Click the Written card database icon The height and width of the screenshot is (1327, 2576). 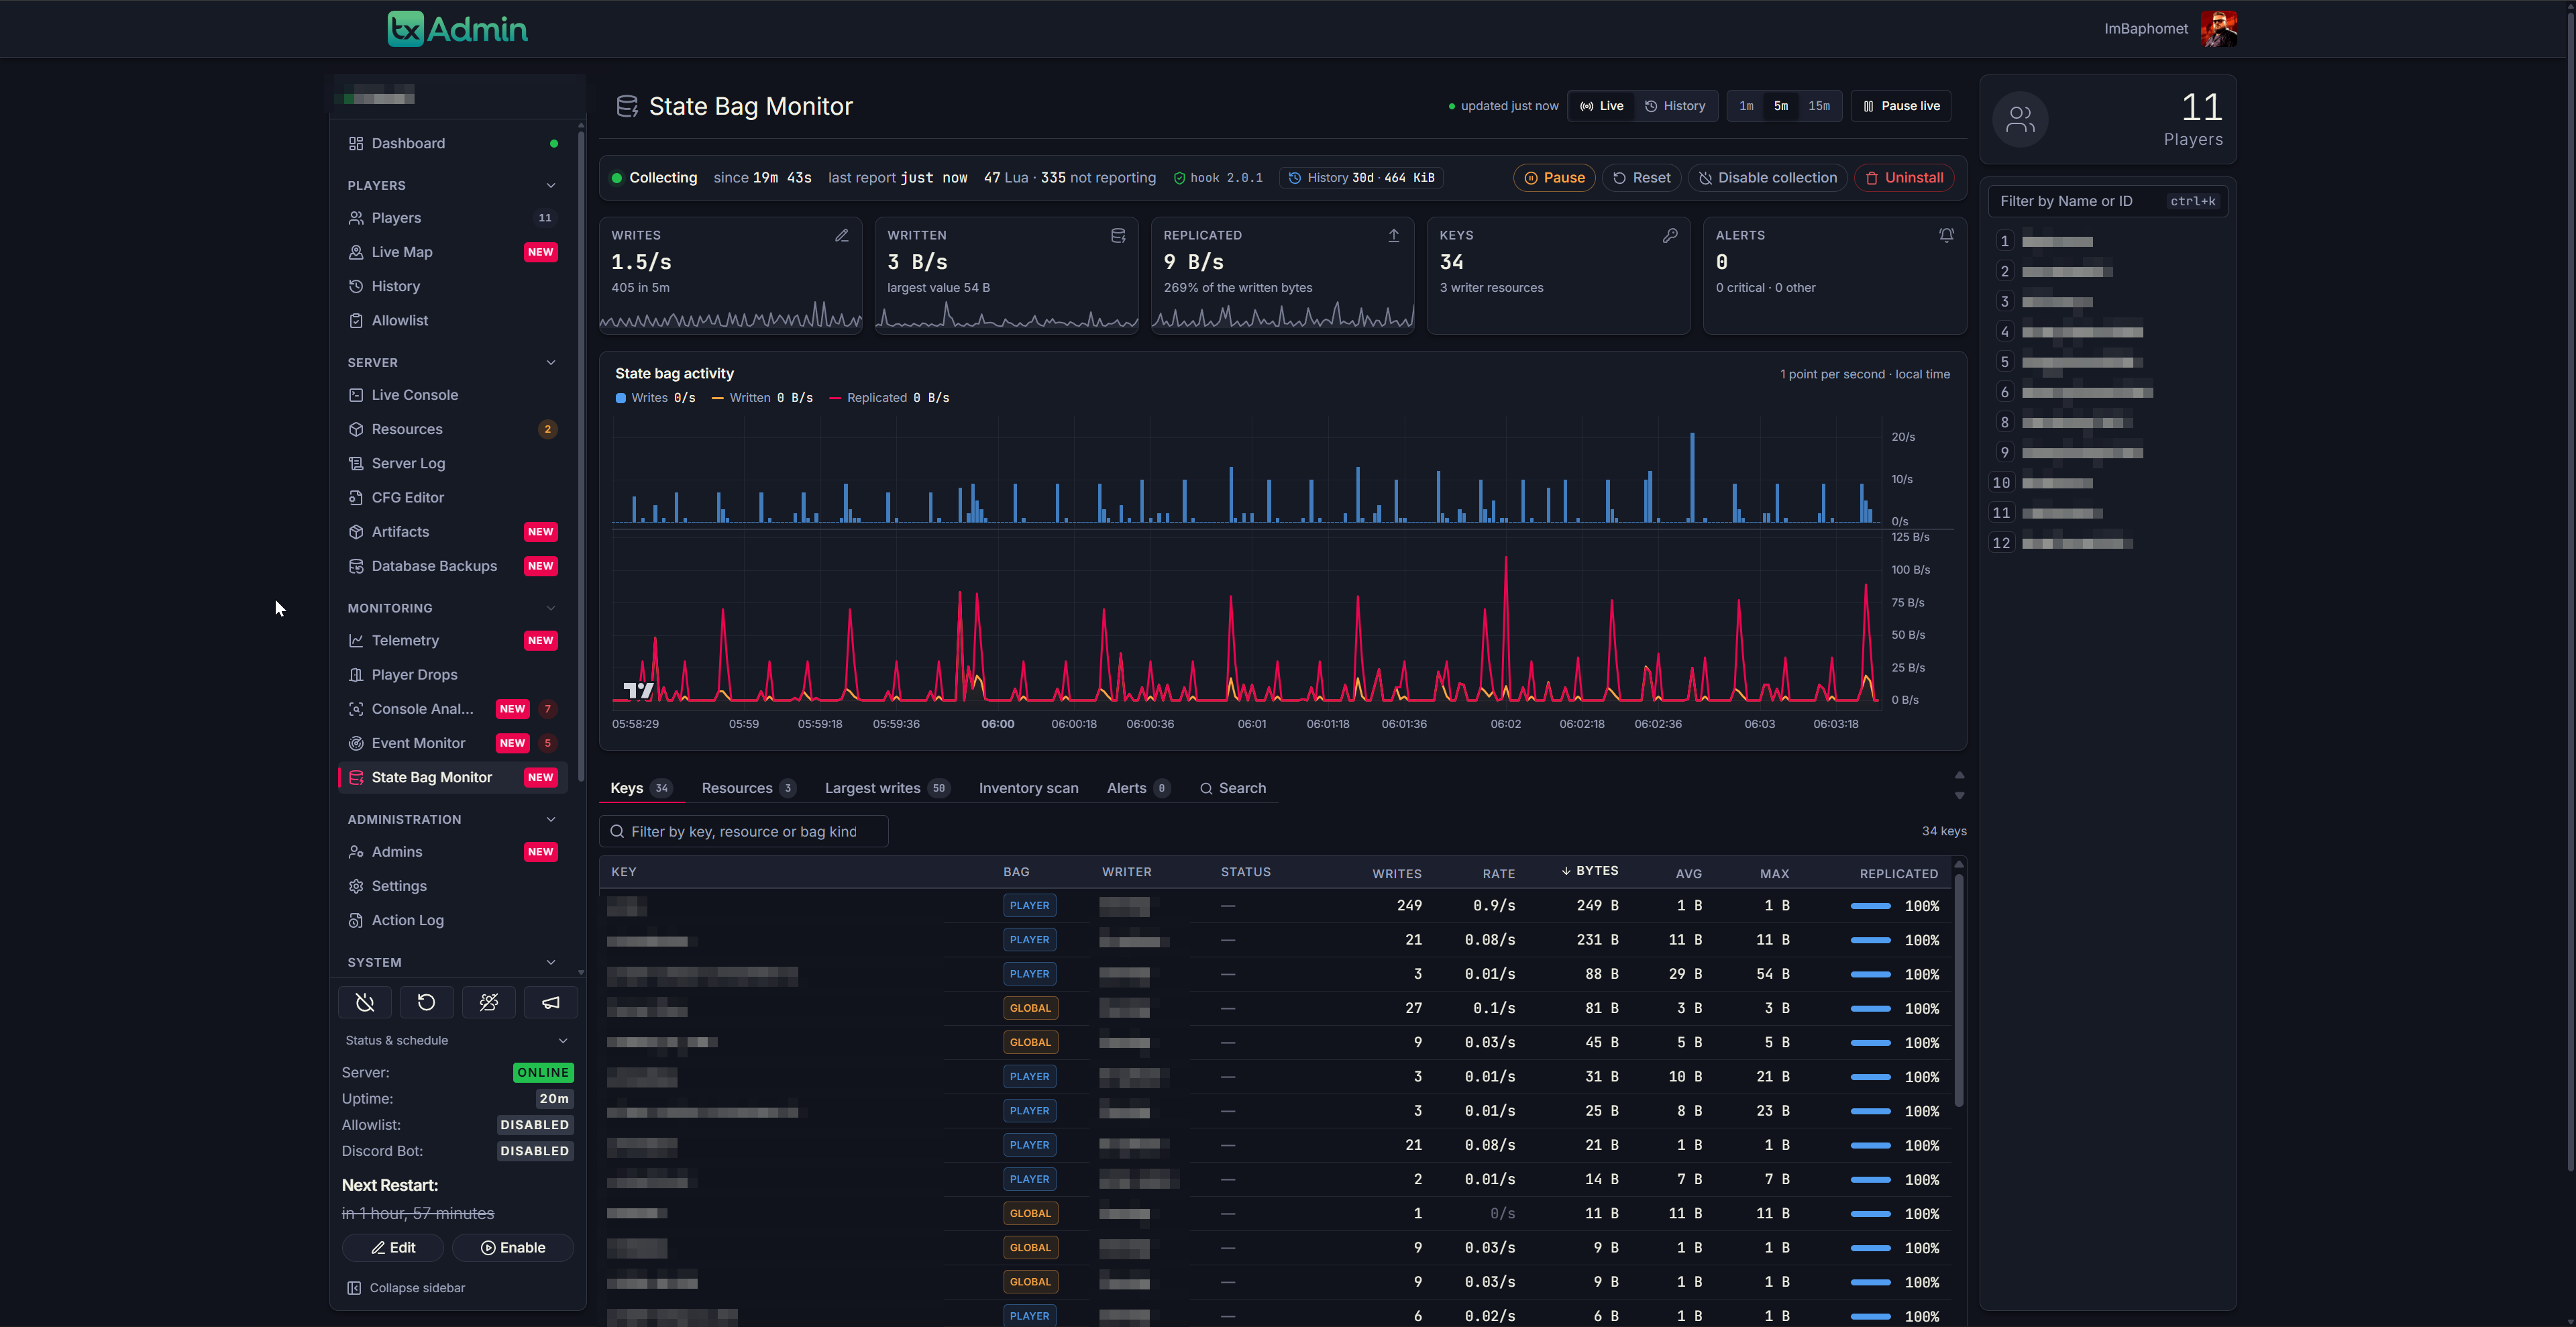click(x=1118, y=235)
